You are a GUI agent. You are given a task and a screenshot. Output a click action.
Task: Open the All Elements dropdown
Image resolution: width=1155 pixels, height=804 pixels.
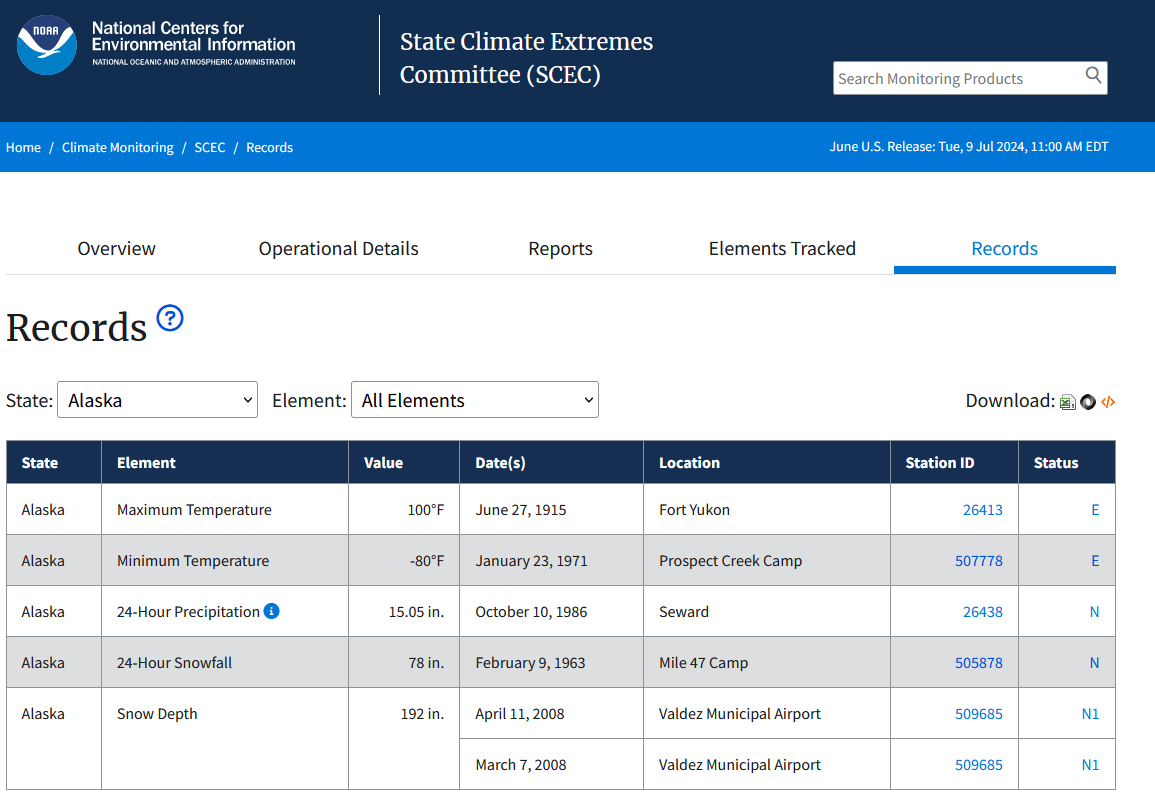[475, 399]
